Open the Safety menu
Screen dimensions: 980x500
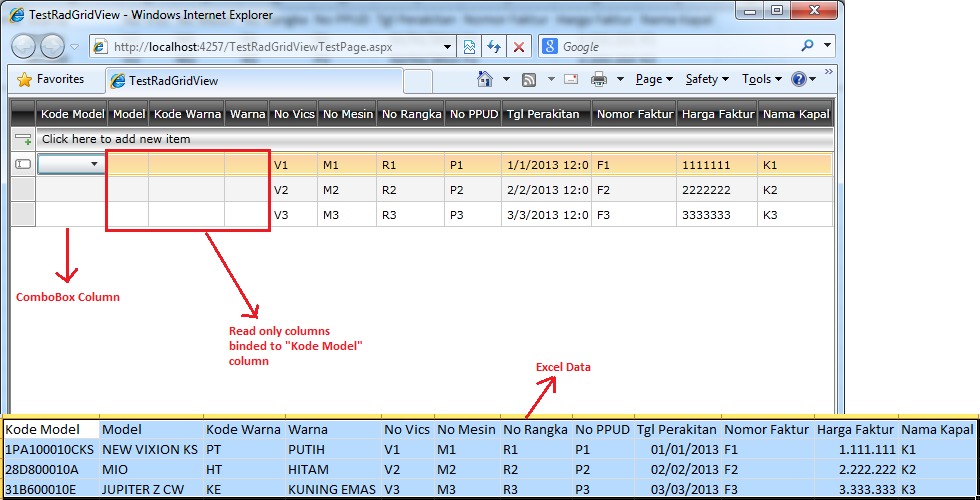[x=707, y=79]
